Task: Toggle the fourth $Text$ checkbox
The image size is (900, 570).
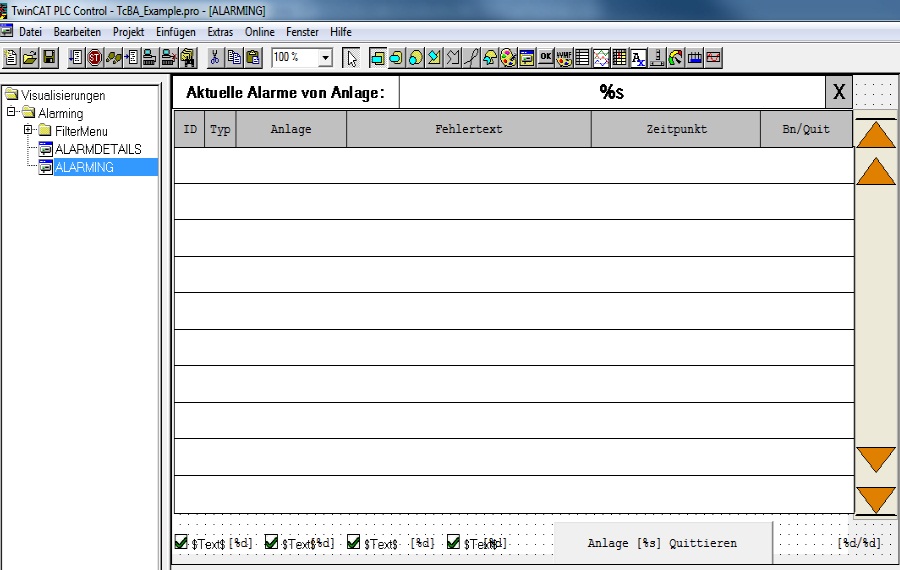Action: point(453,542)
